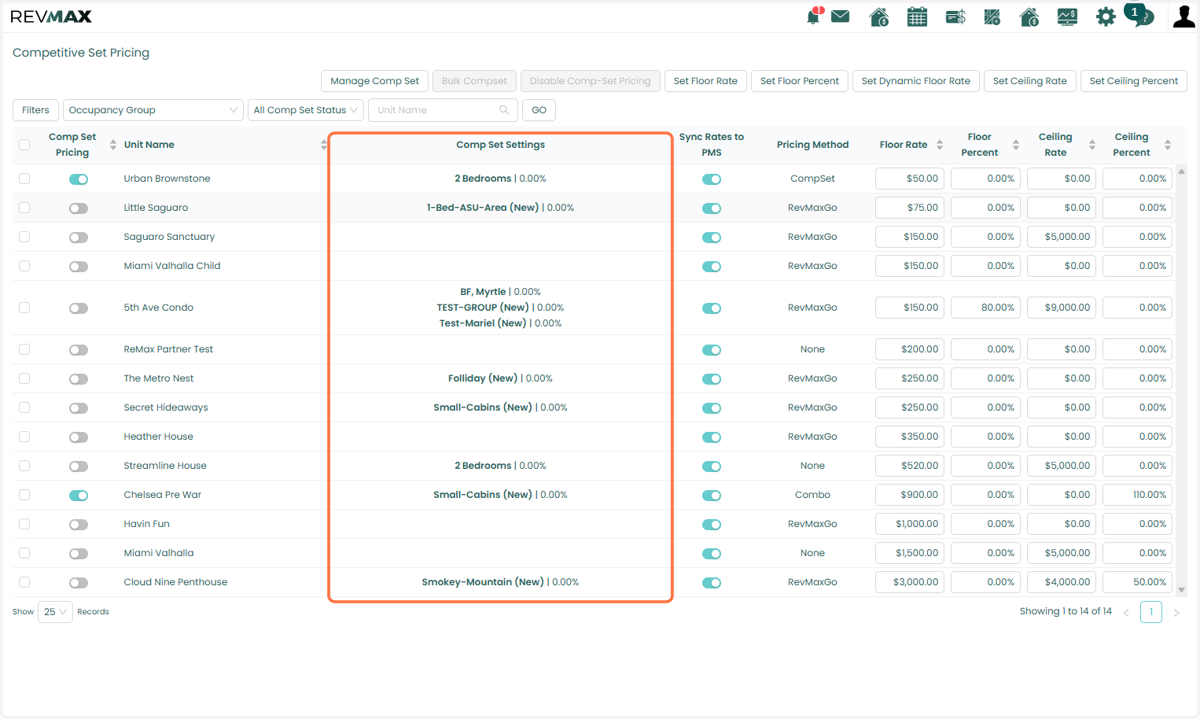Edit Floor Rate field for Urban Brownstone
The image size is (1200, 719).
point(909,179)
